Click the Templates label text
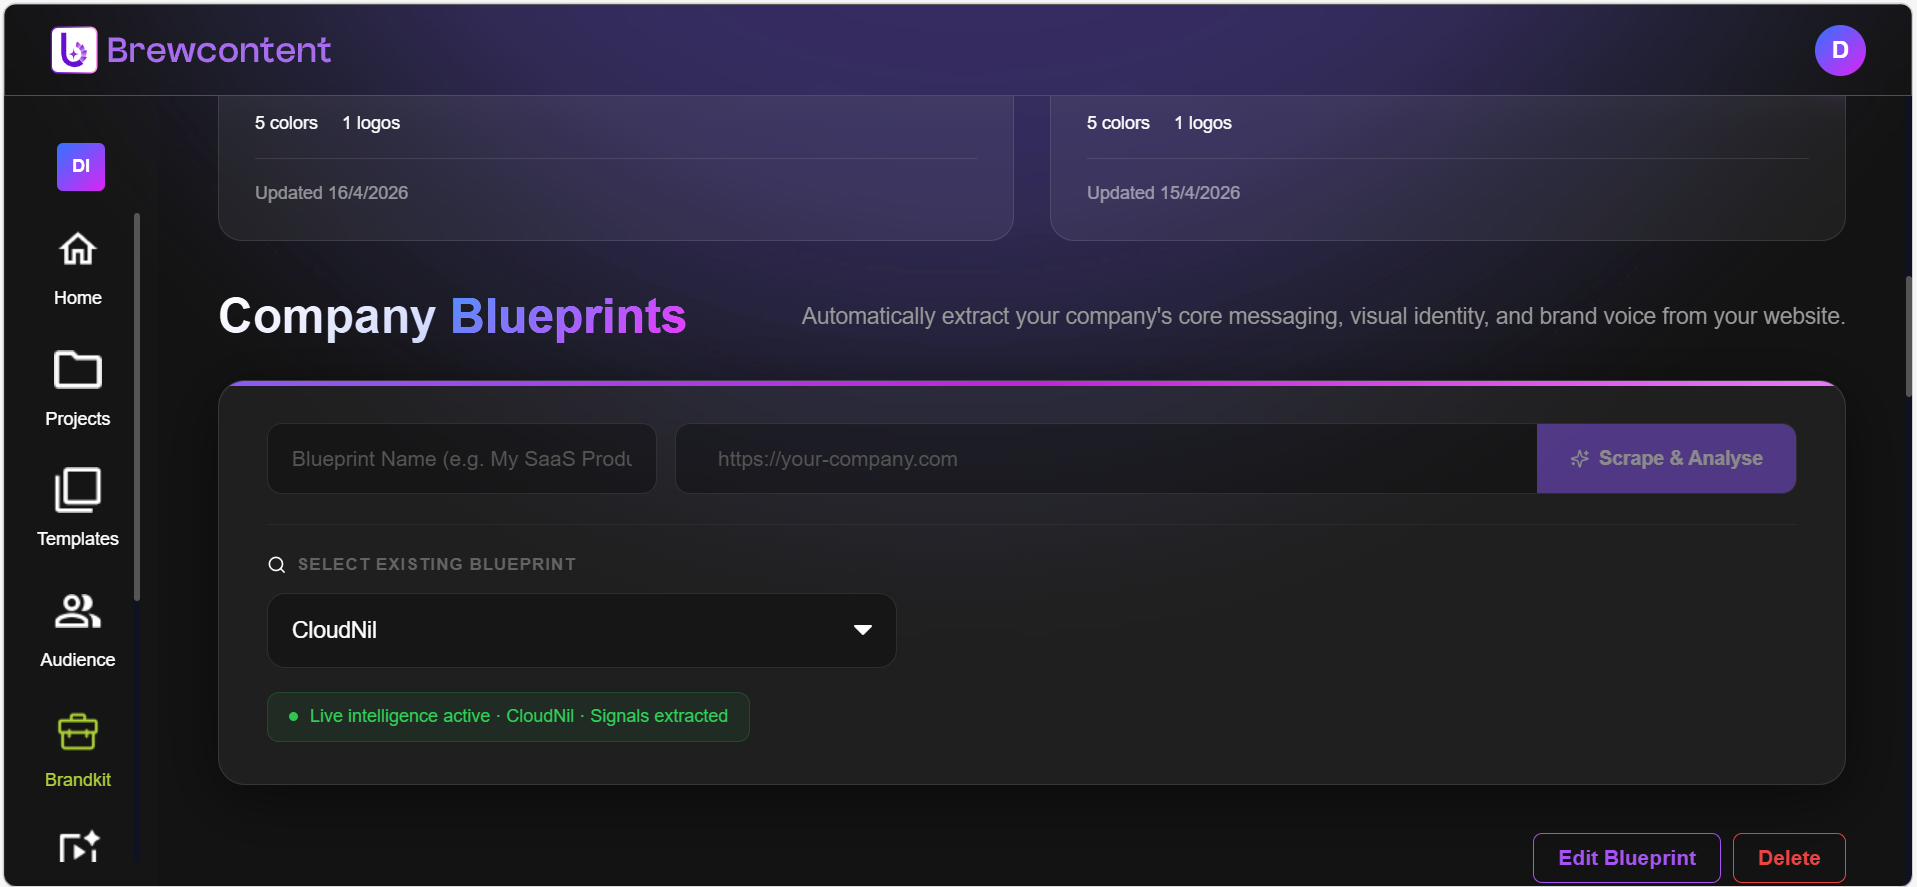This screenshot has height=887, width=1917. (x=78, y=539)
